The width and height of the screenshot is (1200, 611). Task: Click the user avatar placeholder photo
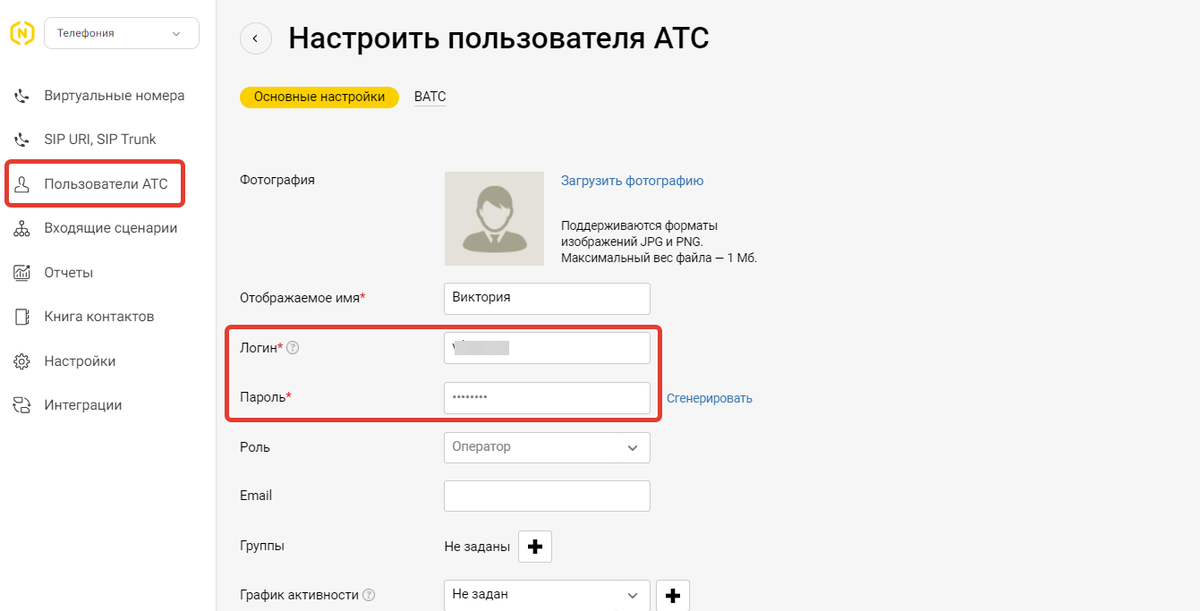point(494,219)
